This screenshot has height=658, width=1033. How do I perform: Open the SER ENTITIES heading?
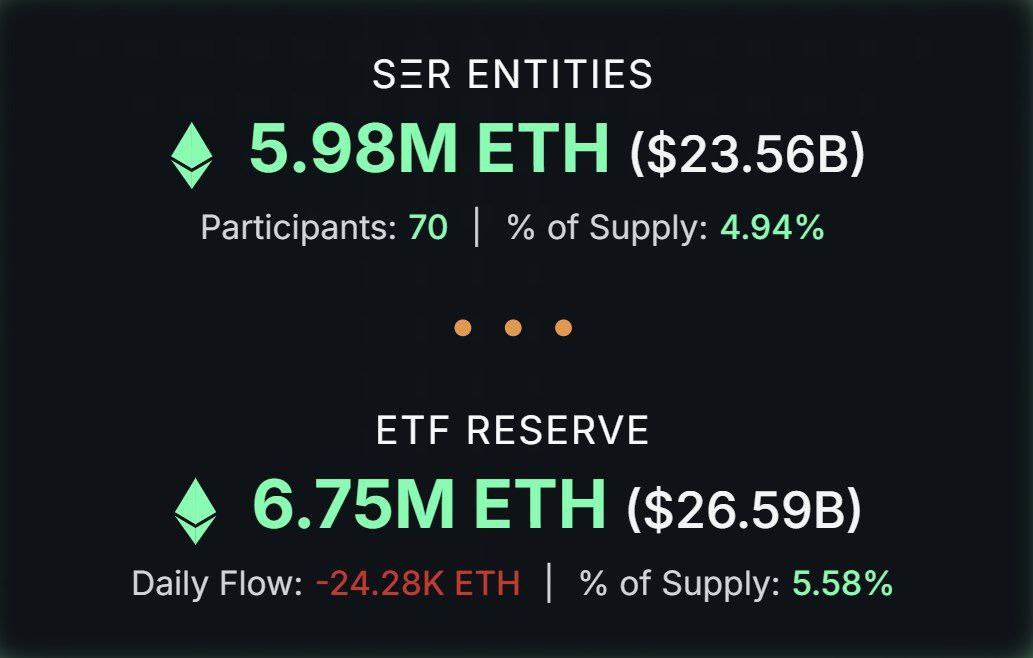click(x=512, y=75)
